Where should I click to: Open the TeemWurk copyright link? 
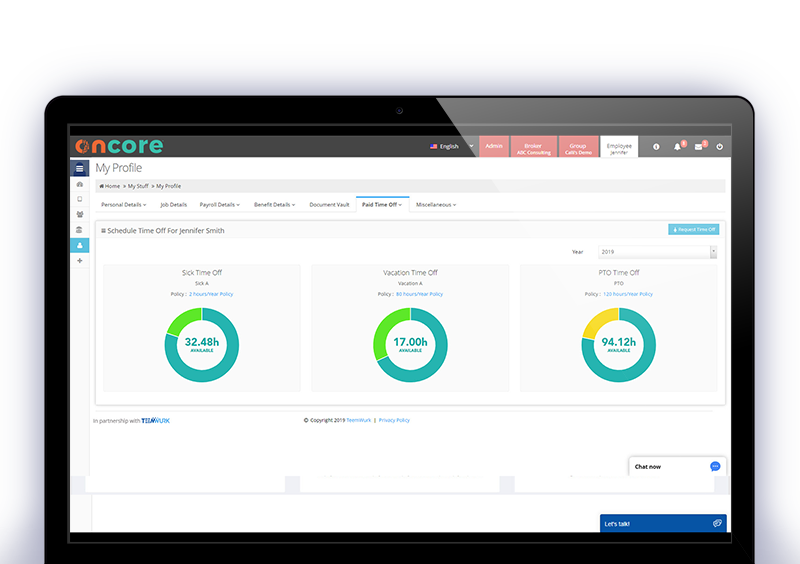click(x=359, y=420)
